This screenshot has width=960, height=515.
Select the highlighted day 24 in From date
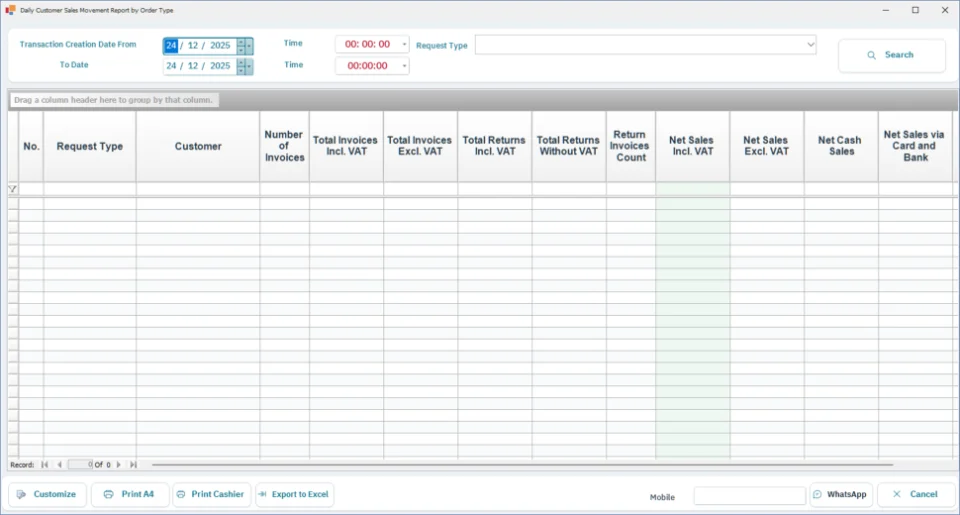click(x=171, y=45)
